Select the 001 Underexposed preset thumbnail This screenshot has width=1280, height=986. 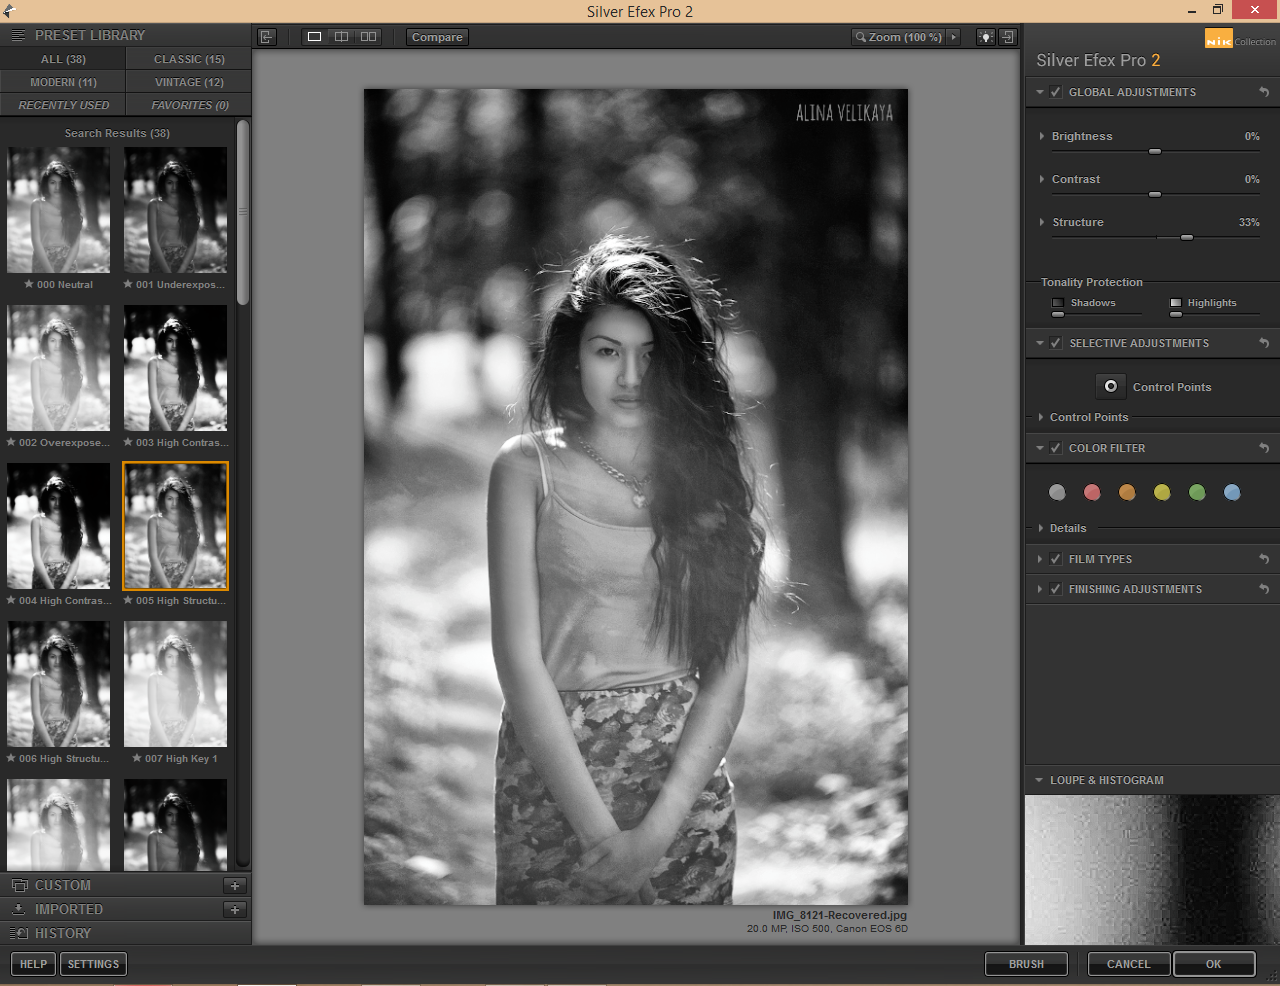(175, 210)
